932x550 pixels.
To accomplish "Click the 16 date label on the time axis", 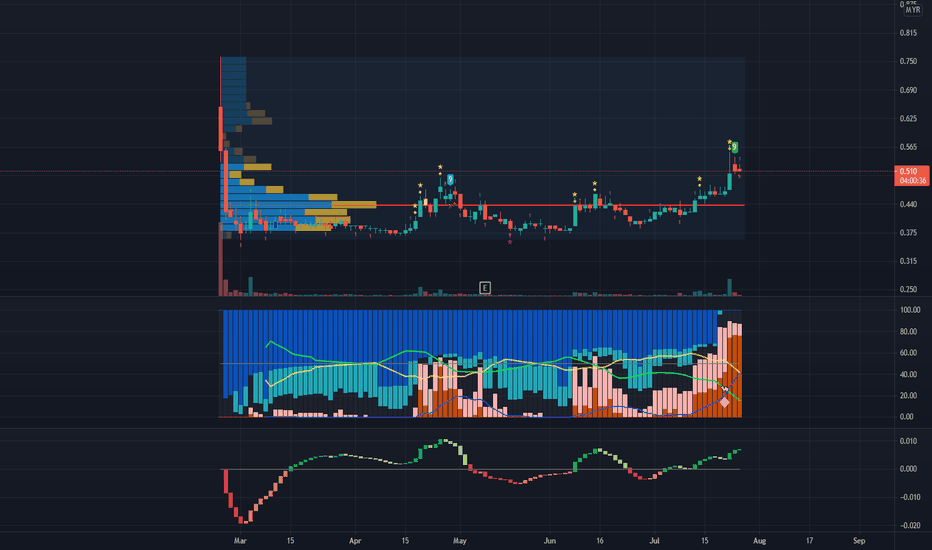I will pyautogui.click(x=600, y=541).
